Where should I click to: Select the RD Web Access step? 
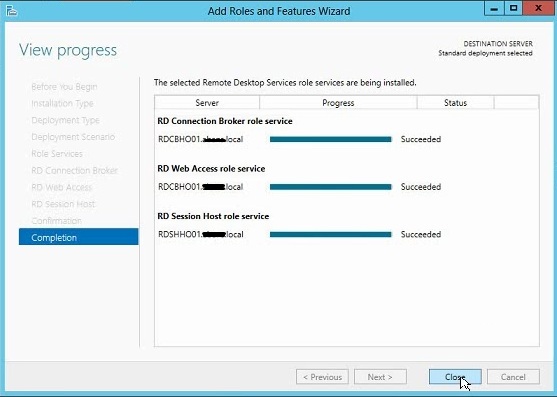coord(62,187)
